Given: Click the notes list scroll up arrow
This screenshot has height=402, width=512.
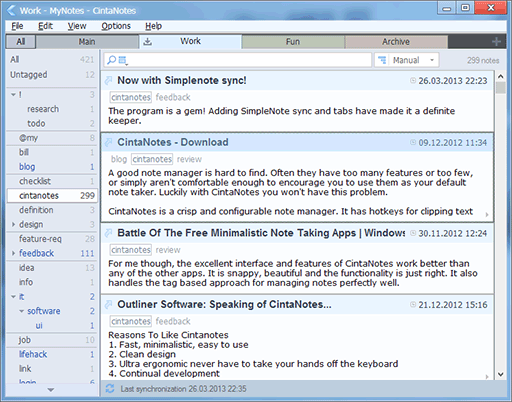Looking at the screenshot, I should tap(500, 76).
